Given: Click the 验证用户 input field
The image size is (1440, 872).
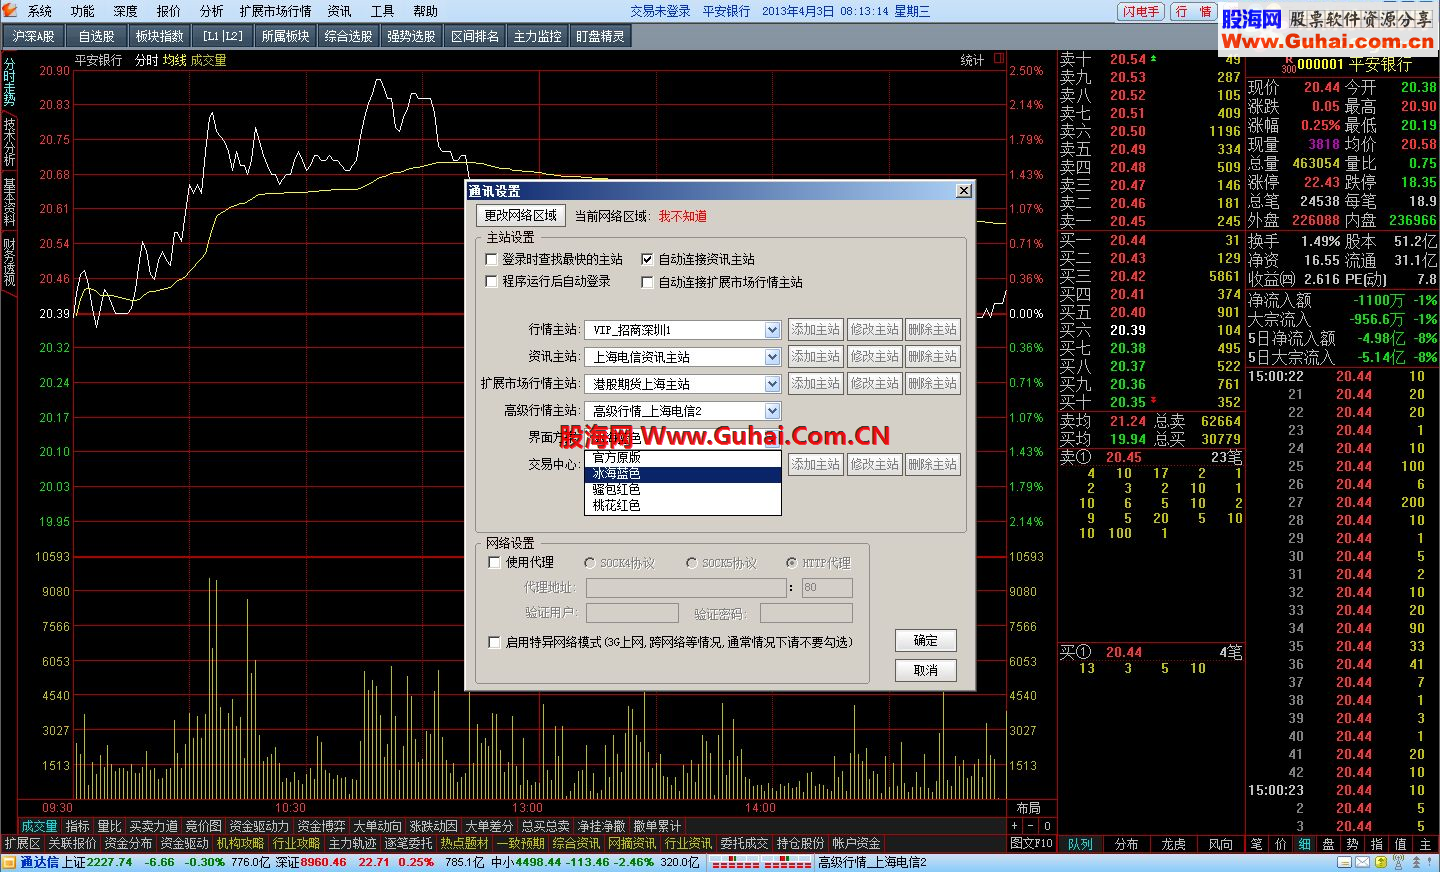Looking at the screenshot, I should (x=632, y=613).
